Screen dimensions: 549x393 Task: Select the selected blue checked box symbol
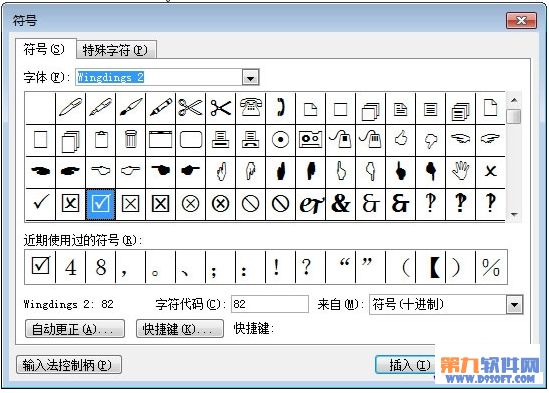coord(100,204)
